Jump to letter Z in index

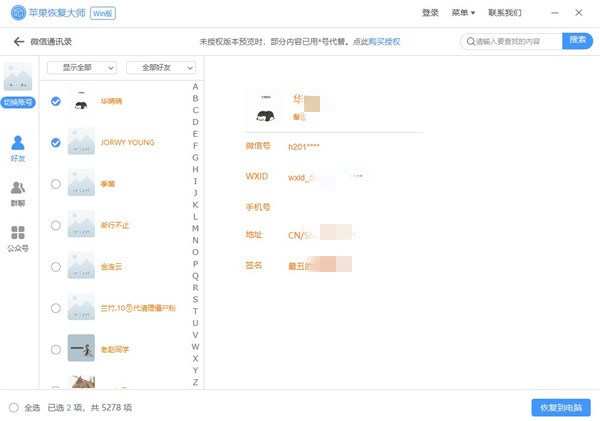195,382
